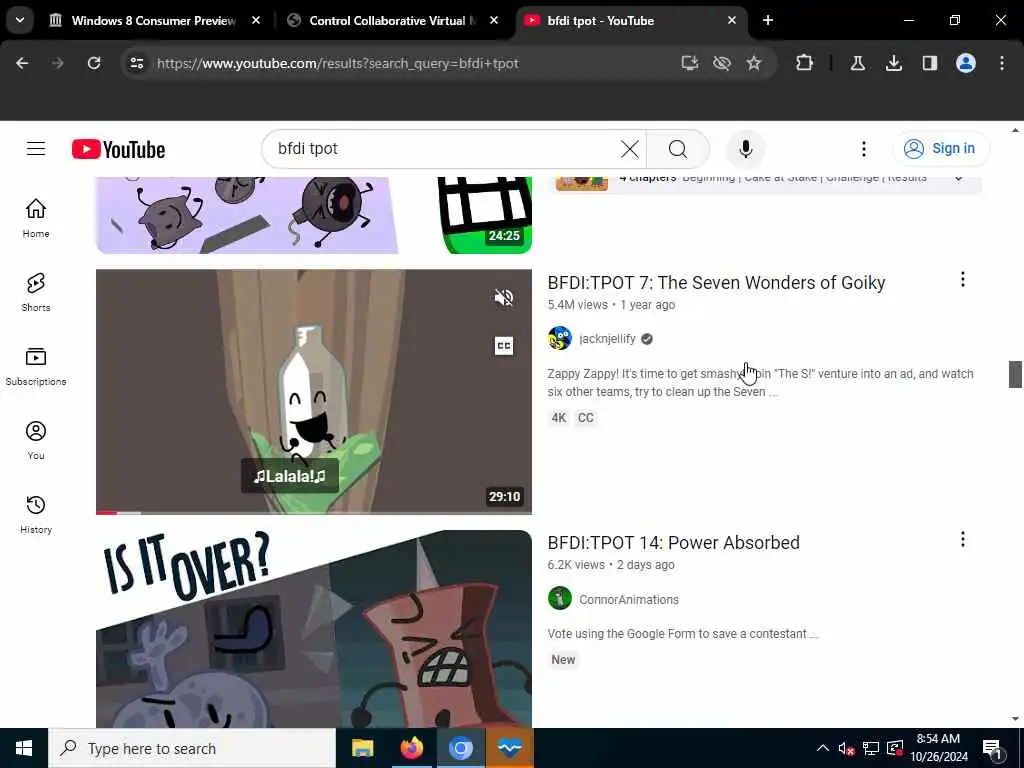Click the page vertical scrollbar thumb
Viewport: 1024px width, 768px height.
(1015, 374)
